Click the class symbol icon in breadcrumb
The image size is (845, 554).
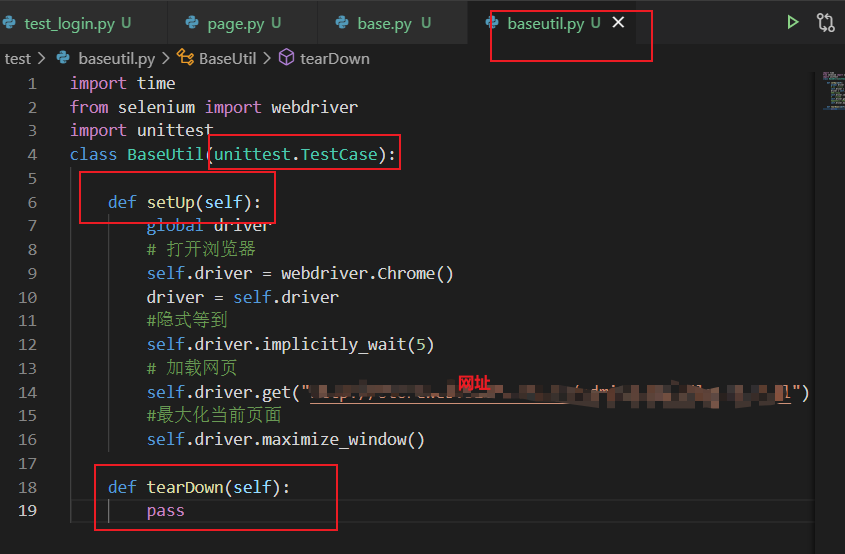tap(185, 57)
